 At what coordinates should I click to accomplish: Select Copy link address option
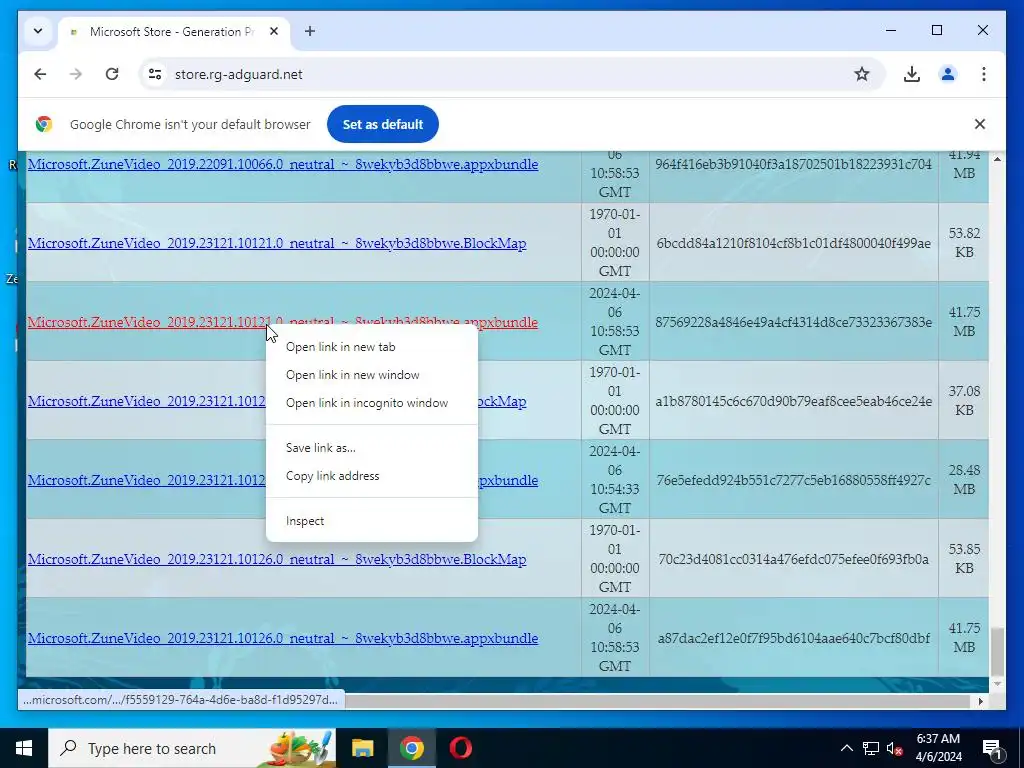tap(372, 476)
